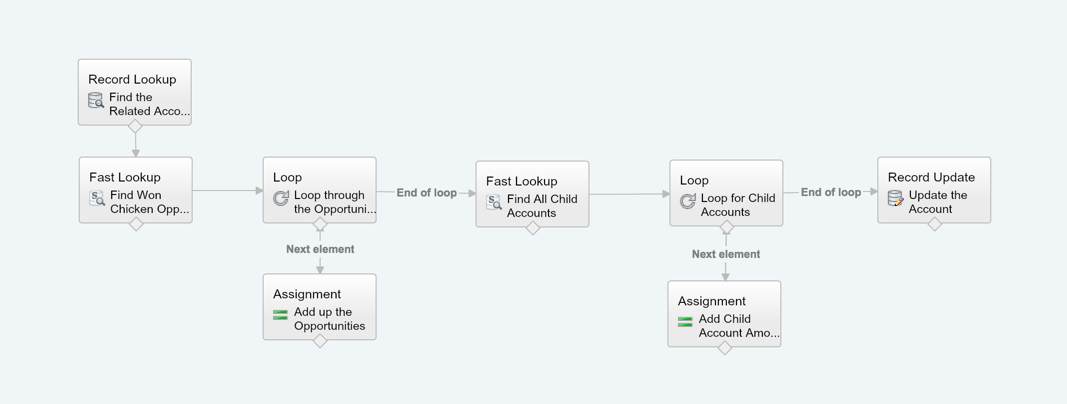Click the diamond connector below Find All Child Accounts

533,228
